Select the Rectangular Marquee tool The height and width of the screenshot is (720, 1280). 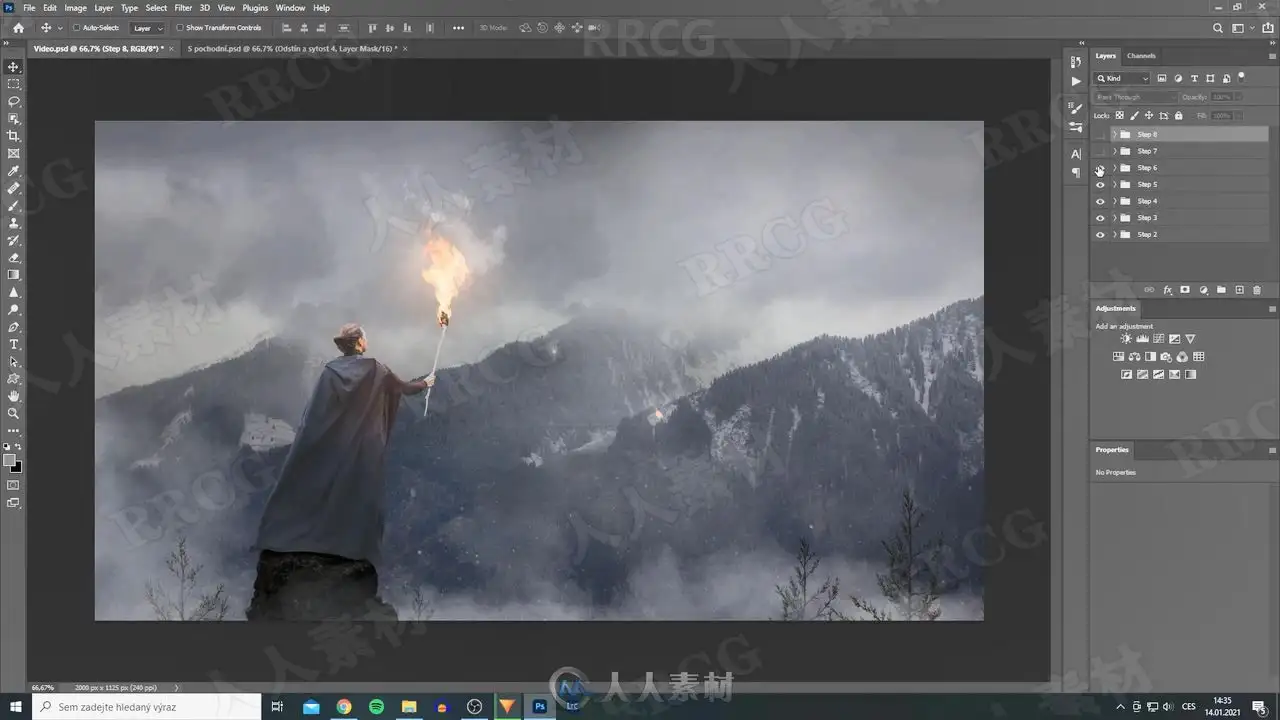point(14,84)
